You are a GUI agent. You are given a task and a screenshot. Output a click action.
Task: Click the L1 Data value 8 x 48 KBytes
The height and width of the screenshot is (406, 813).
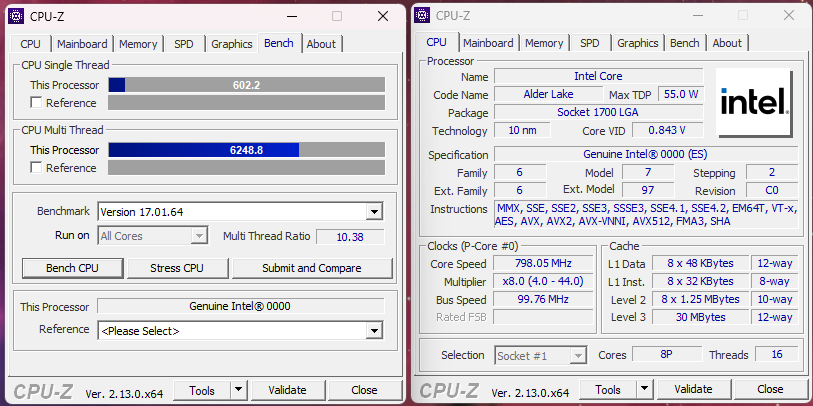point(700,263)
